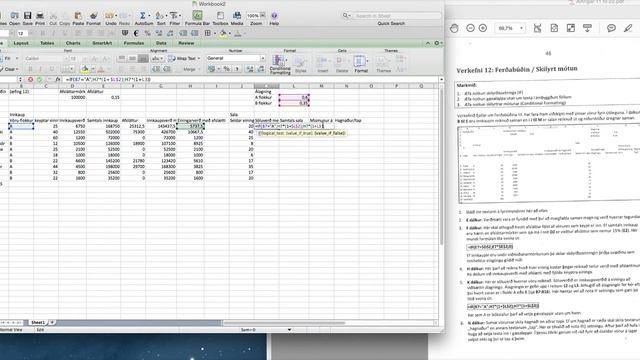Pick the font color in ribbon

(101, 69)
